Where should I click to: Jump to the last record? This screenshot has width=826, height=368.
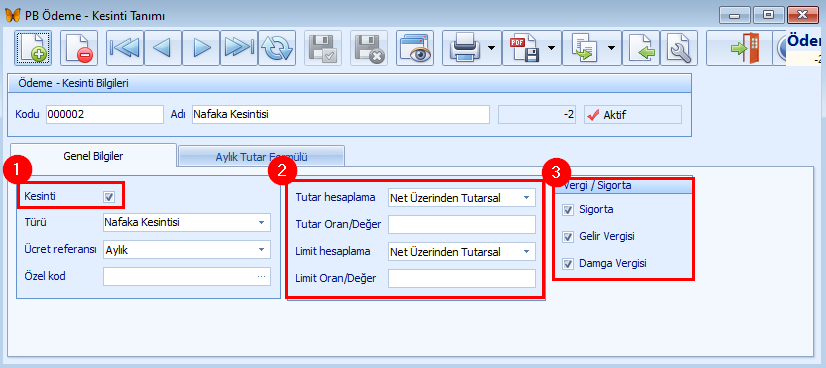coord(239,48)
